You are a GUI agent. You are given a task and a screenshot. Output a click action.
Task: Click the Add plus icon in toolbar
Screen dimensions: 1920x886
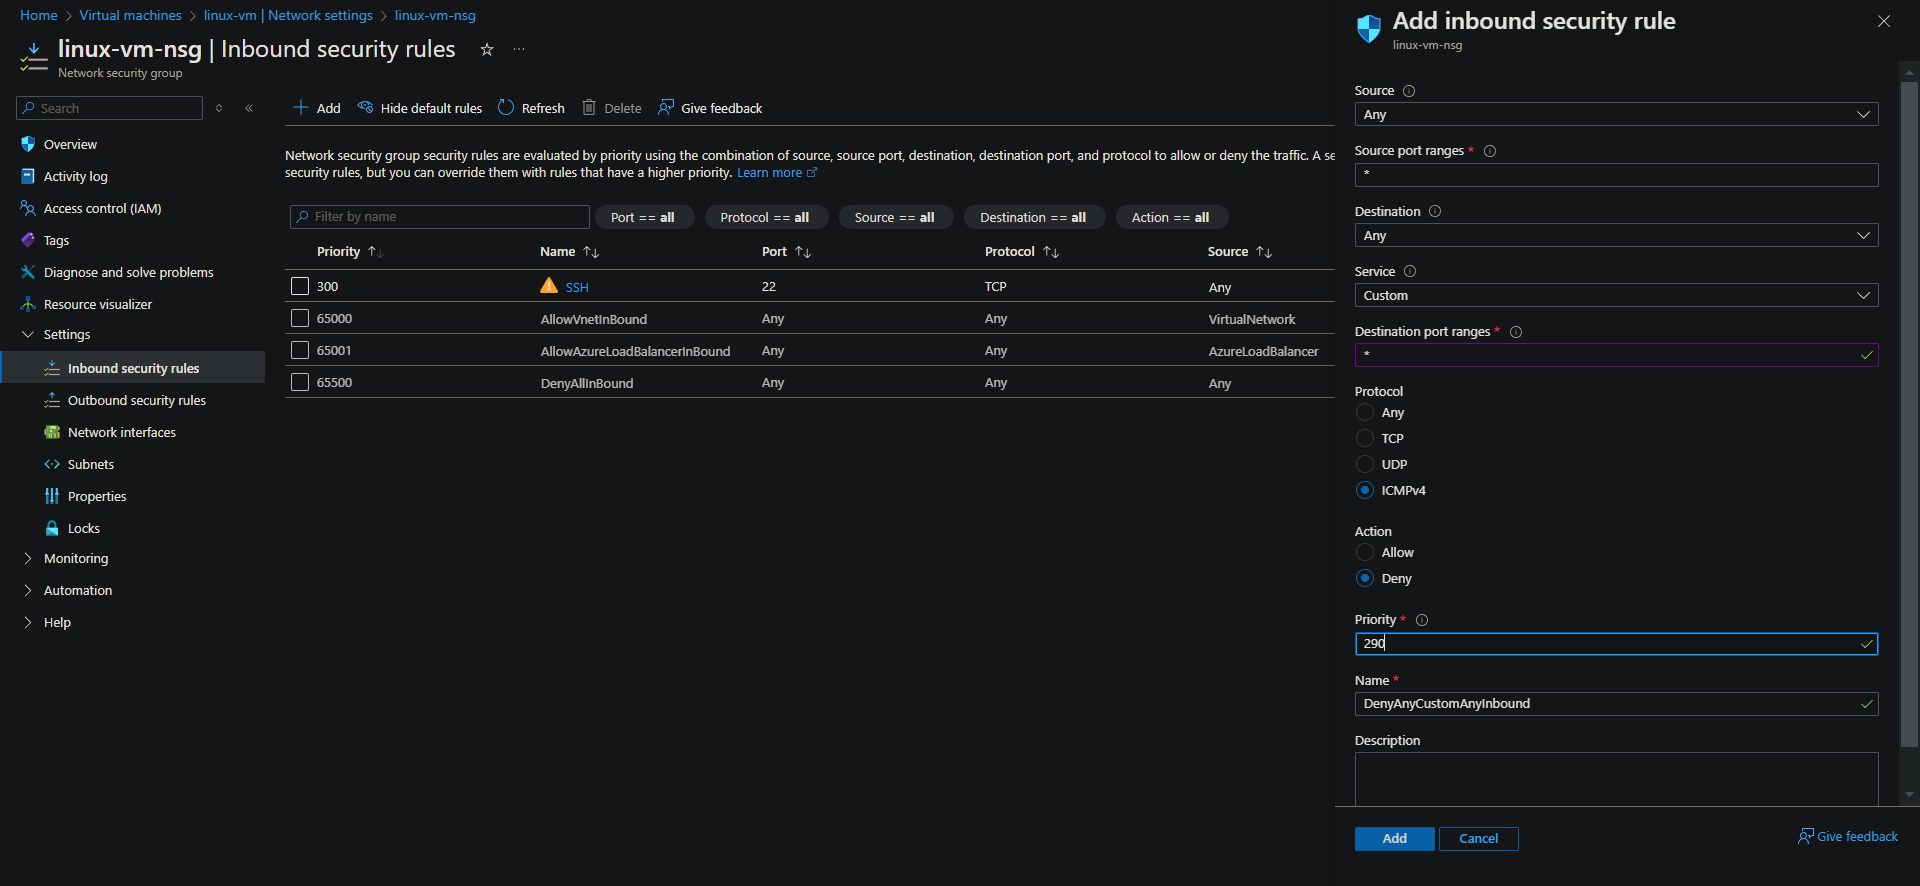pos(300,107)
